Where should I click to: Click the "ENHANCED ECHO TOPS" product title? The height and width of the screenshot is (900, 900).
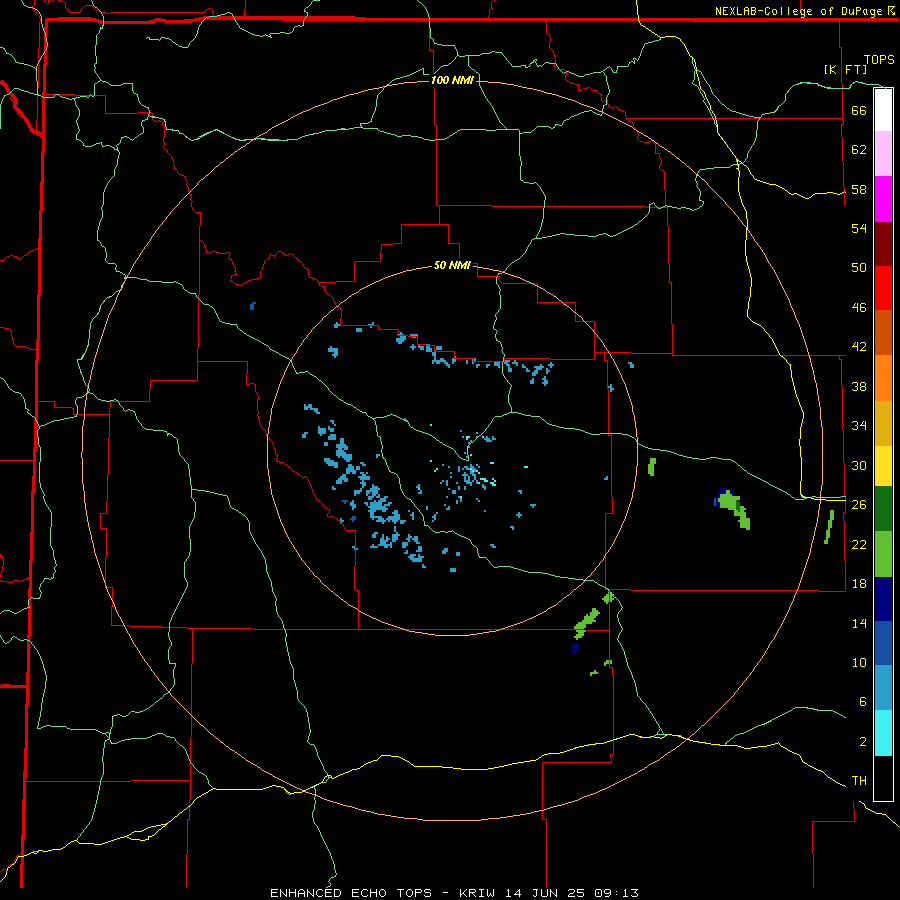(351, 893)
